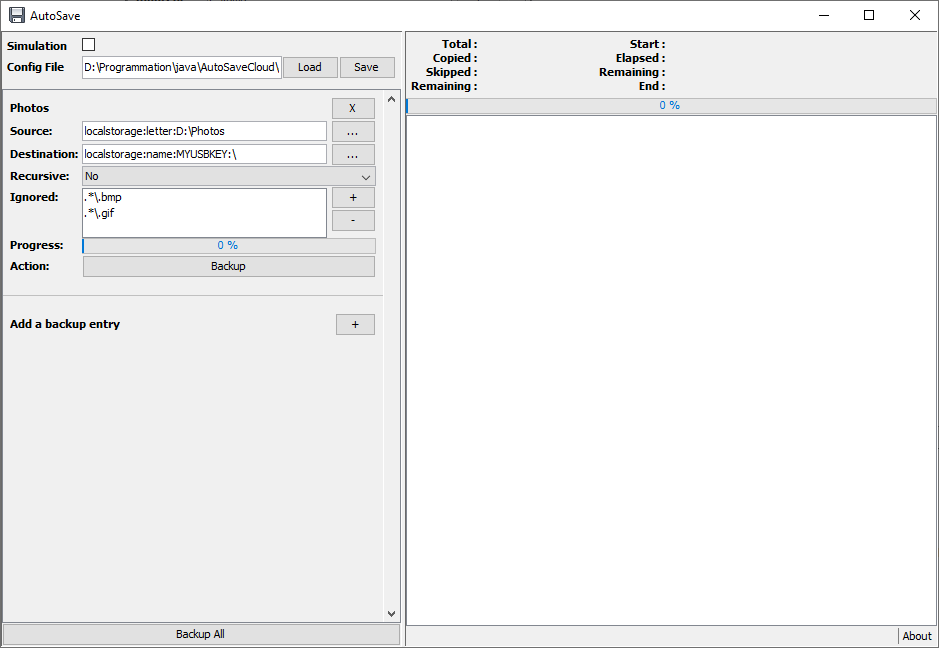Open the Recursive dropdown
This screenshot has width=939, height=648.
pos(229,177)
